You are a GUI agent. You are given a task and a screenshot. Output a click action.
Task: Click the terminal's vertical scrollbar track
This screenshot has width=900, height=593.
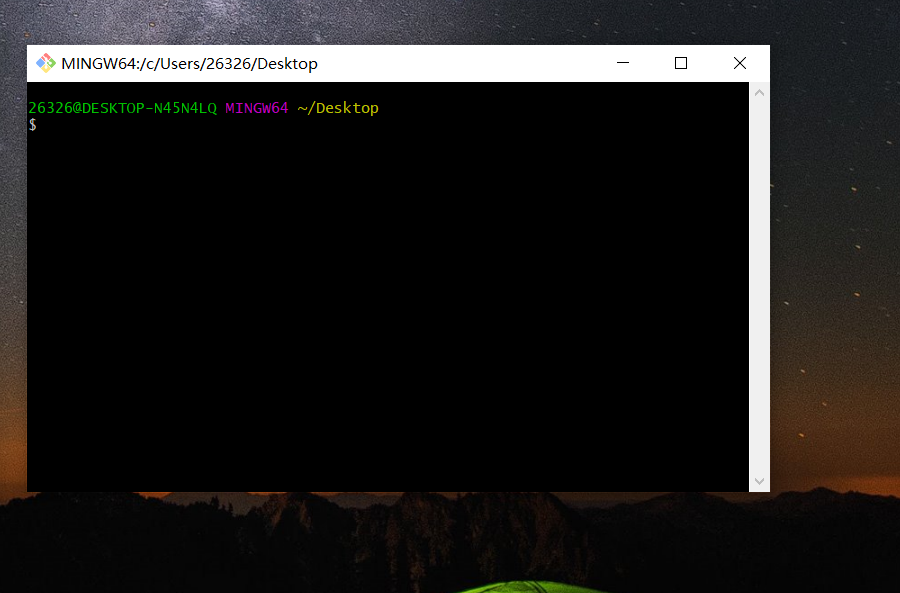click(x=759, y=287)
